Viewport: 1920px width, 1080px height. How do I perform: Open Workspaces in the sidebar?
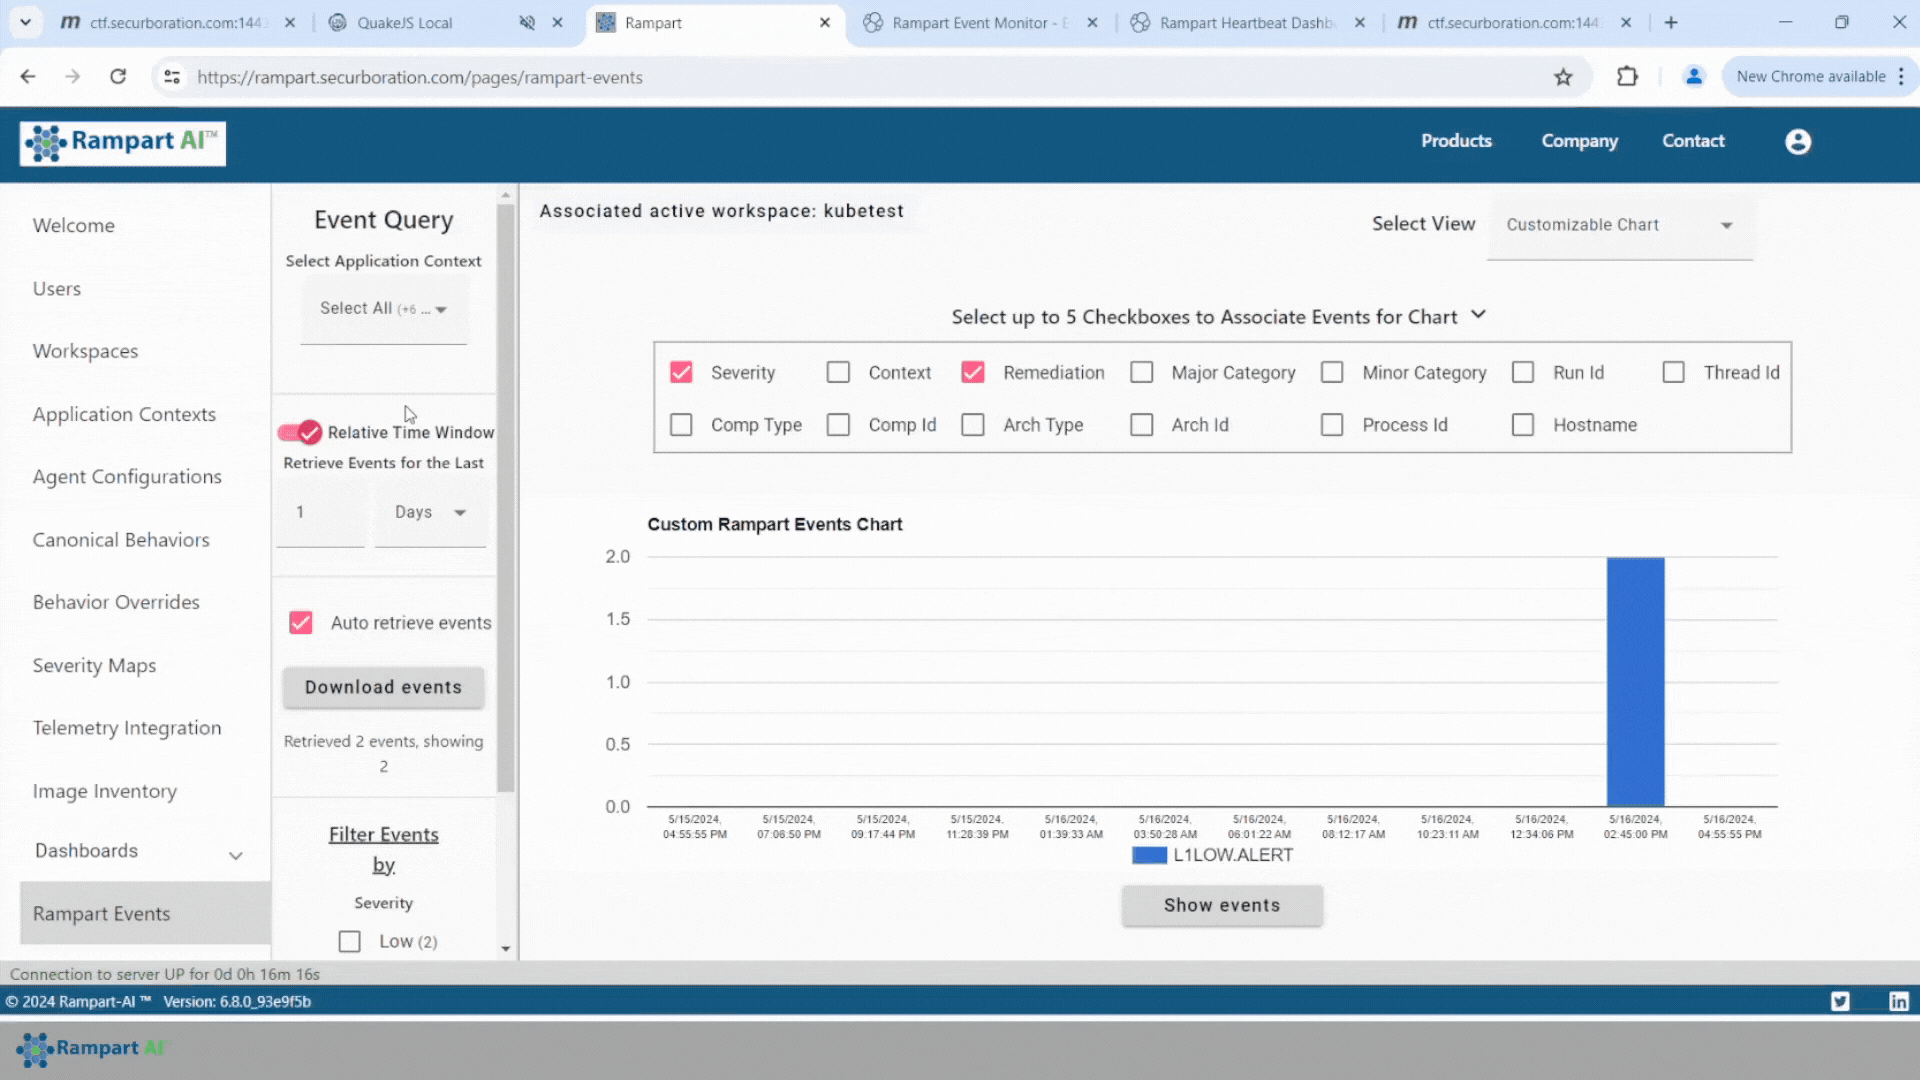point(85,352)
